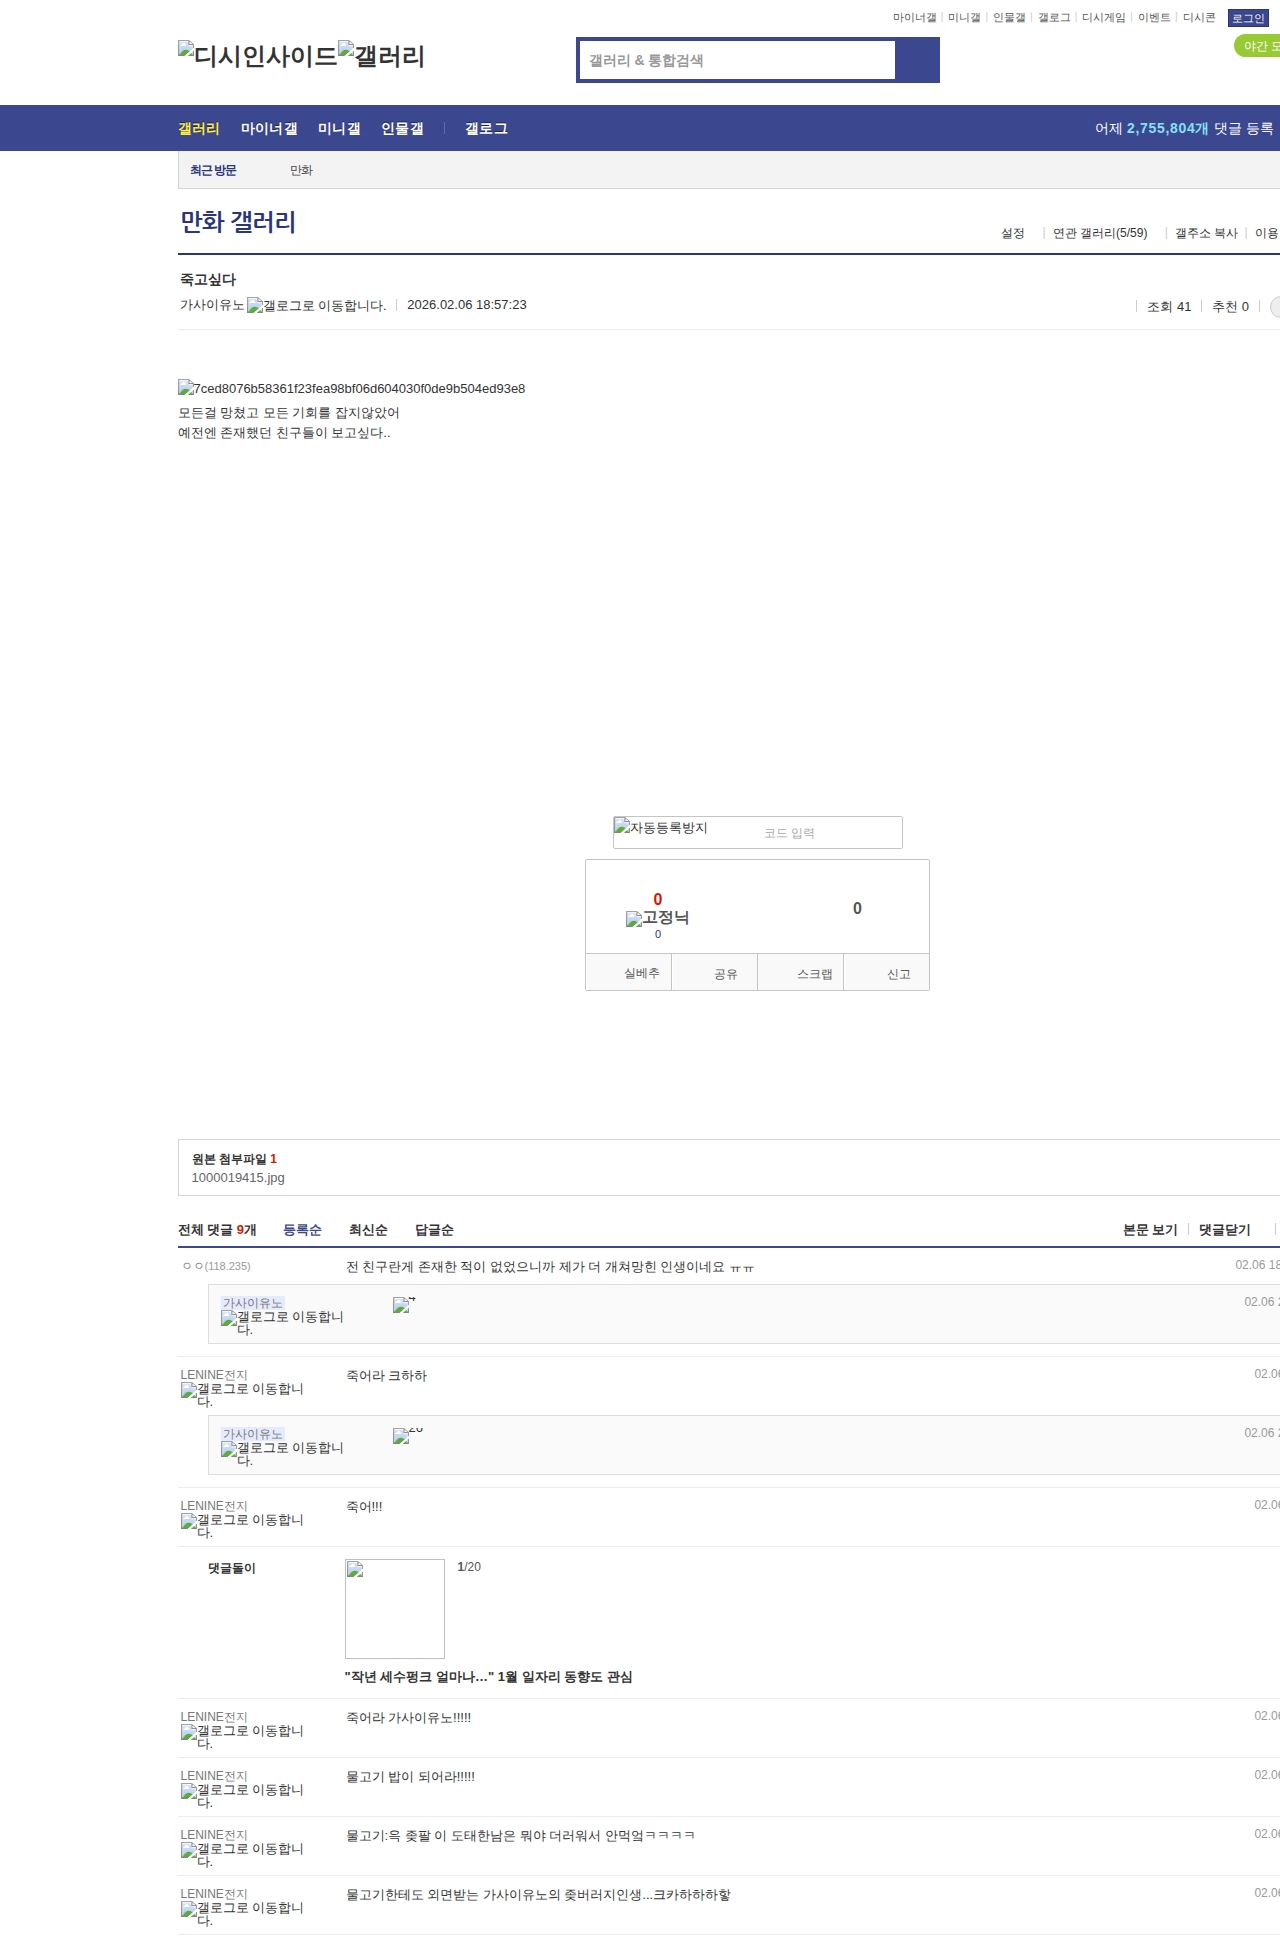Click the comment text 죽어라 크하하
This screenshot has width=1280, height=1957.
click(386, 1376)
